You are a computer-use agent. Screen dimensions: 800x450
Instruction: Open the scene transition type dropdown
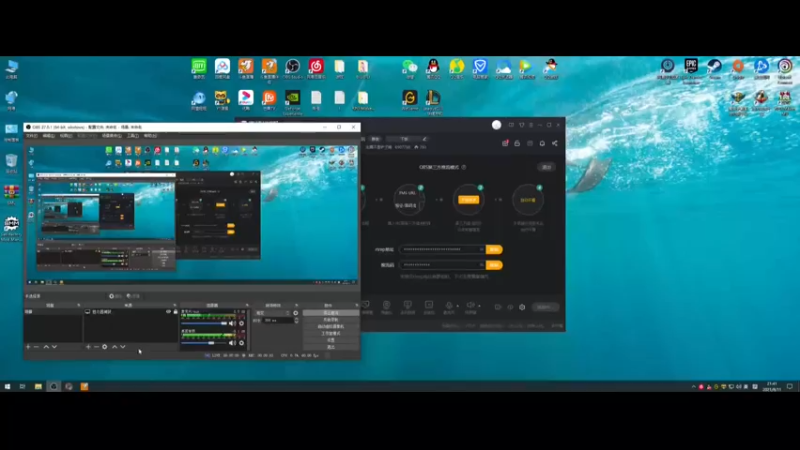(x=272, y=313)
